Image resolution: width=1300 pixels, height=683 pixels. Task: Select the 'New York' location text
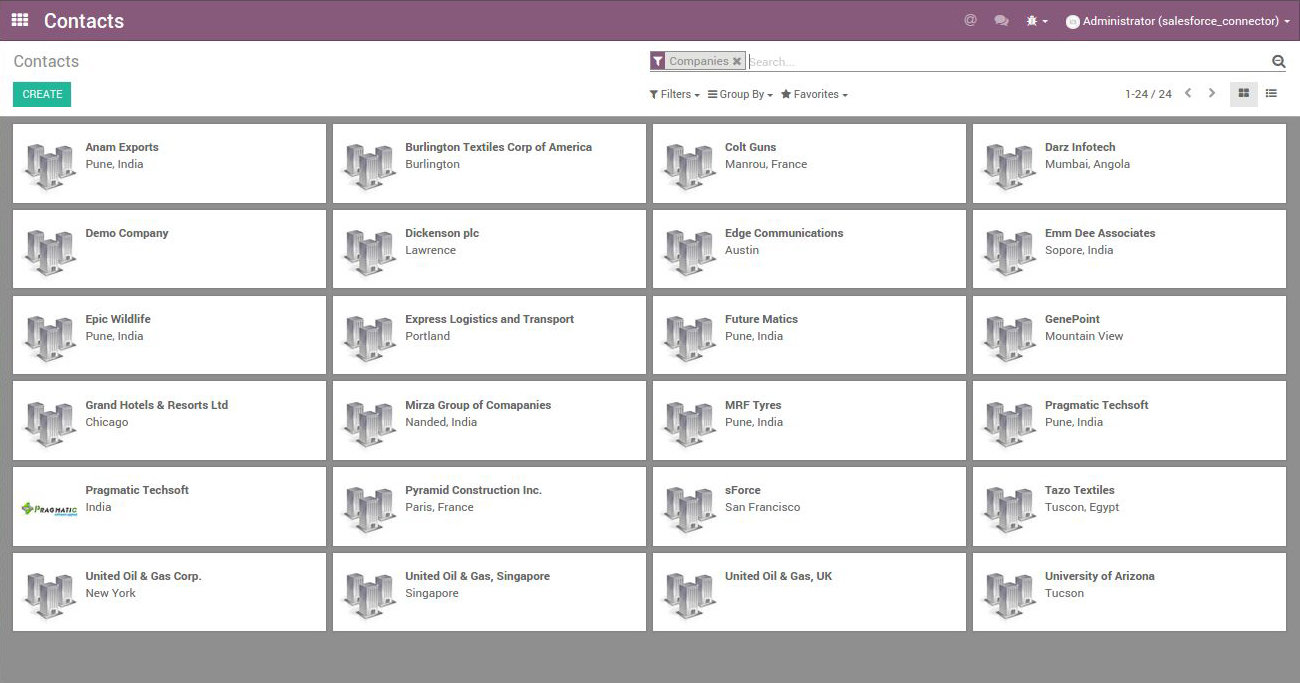tap(110, 593)
